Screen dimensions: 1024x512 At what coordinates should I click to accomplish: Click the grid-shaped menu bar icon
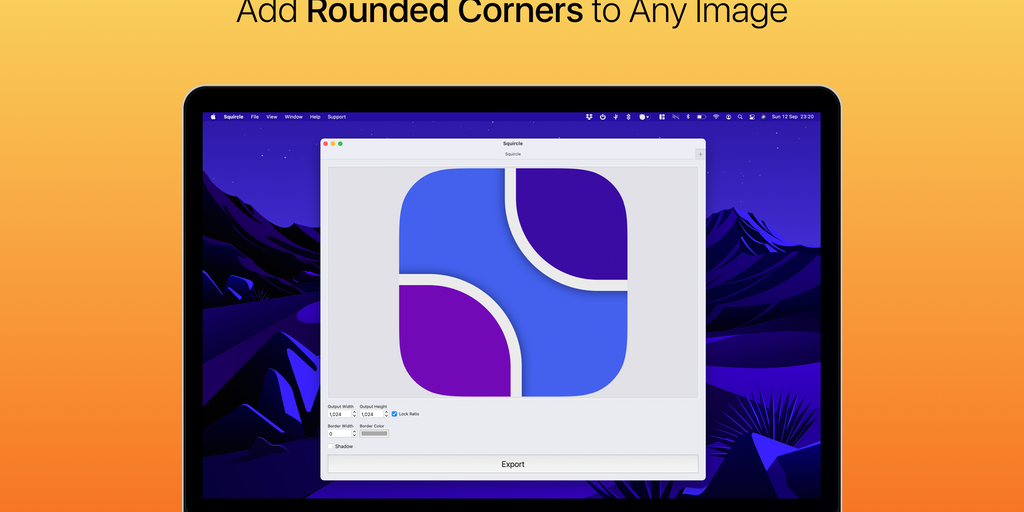662,117
